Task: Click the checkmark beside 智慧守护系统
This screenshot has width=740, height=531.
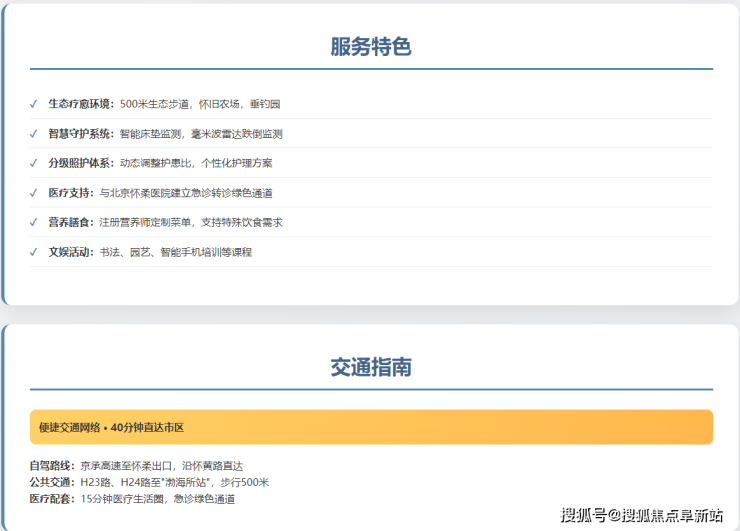Action: click(x=35, y=133)
